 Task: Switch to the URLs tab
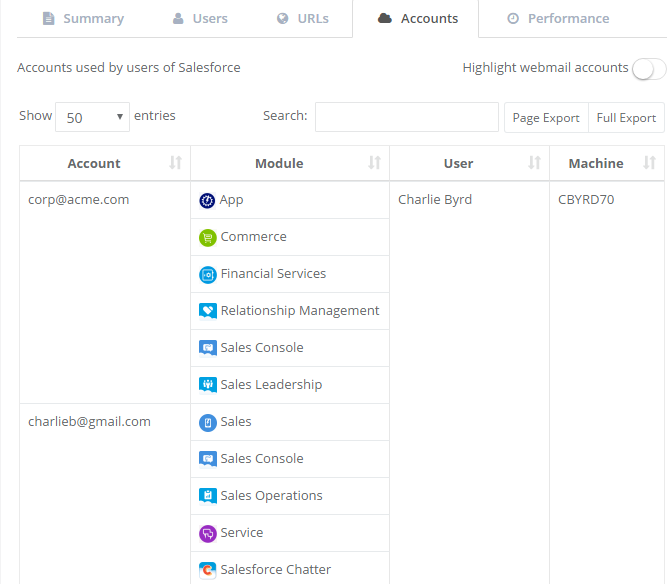303,19
